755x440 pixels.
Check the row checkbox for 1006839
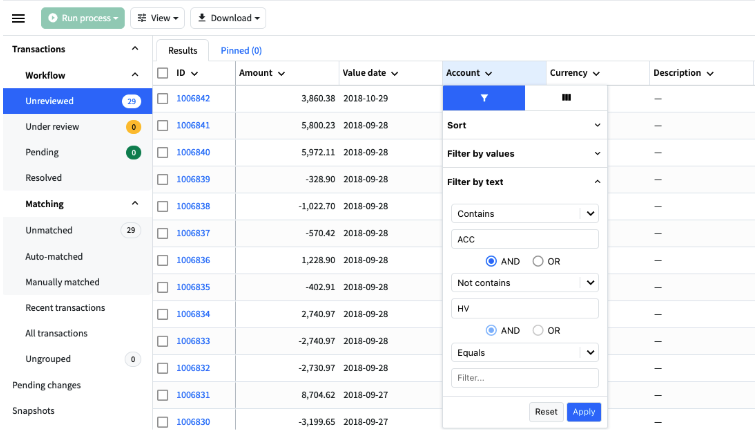click(163, 180)
